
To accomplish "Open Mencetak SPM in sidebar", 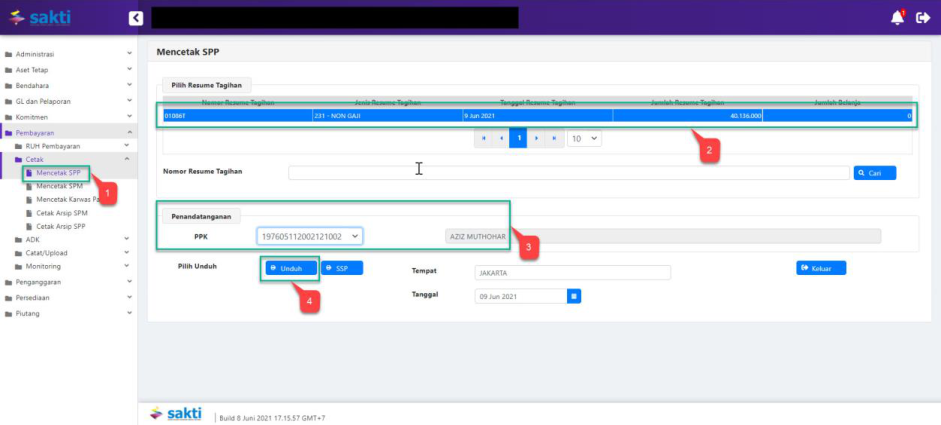I will [62, 186].
